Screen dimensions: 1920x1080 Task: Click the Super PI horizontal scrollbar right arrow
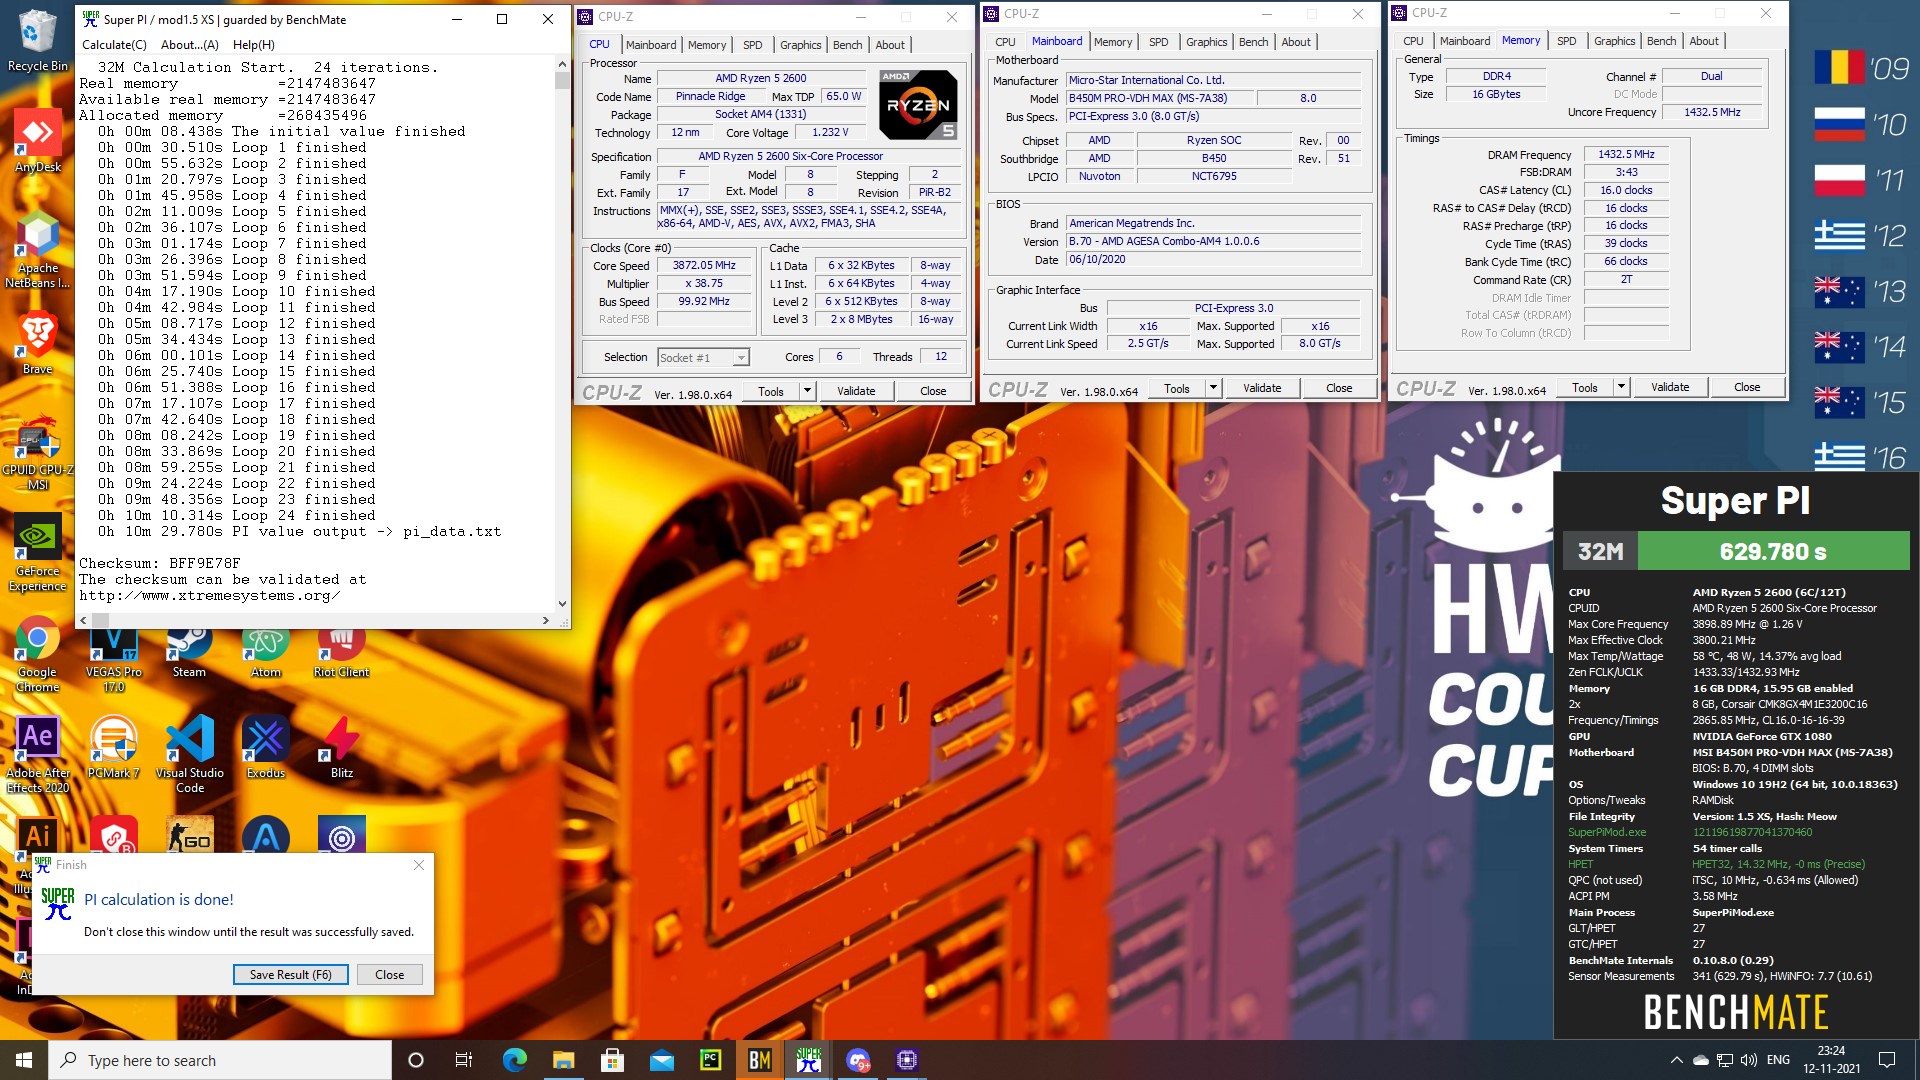tap(545, 620)
